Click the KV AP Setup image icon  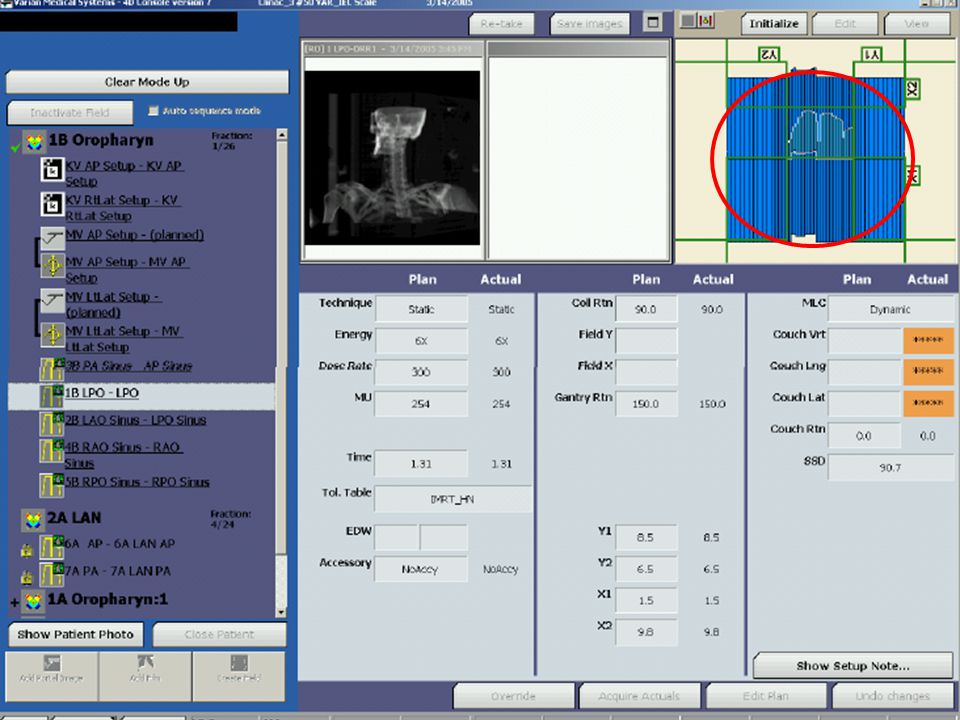click(52, 170)
